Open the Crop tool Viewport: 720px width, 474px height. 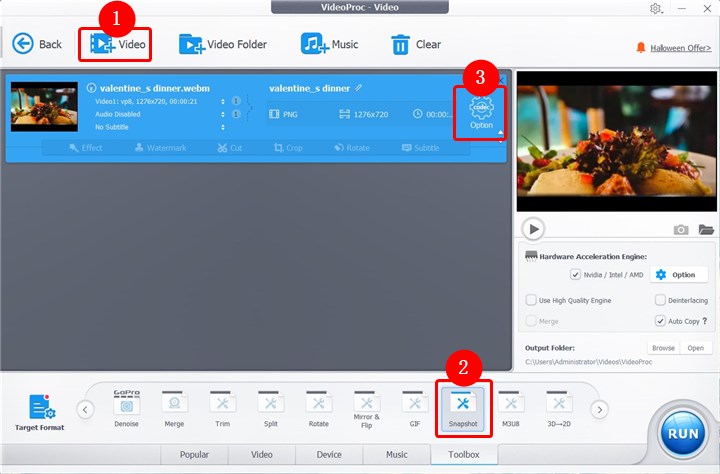click(x=288, y=148)
